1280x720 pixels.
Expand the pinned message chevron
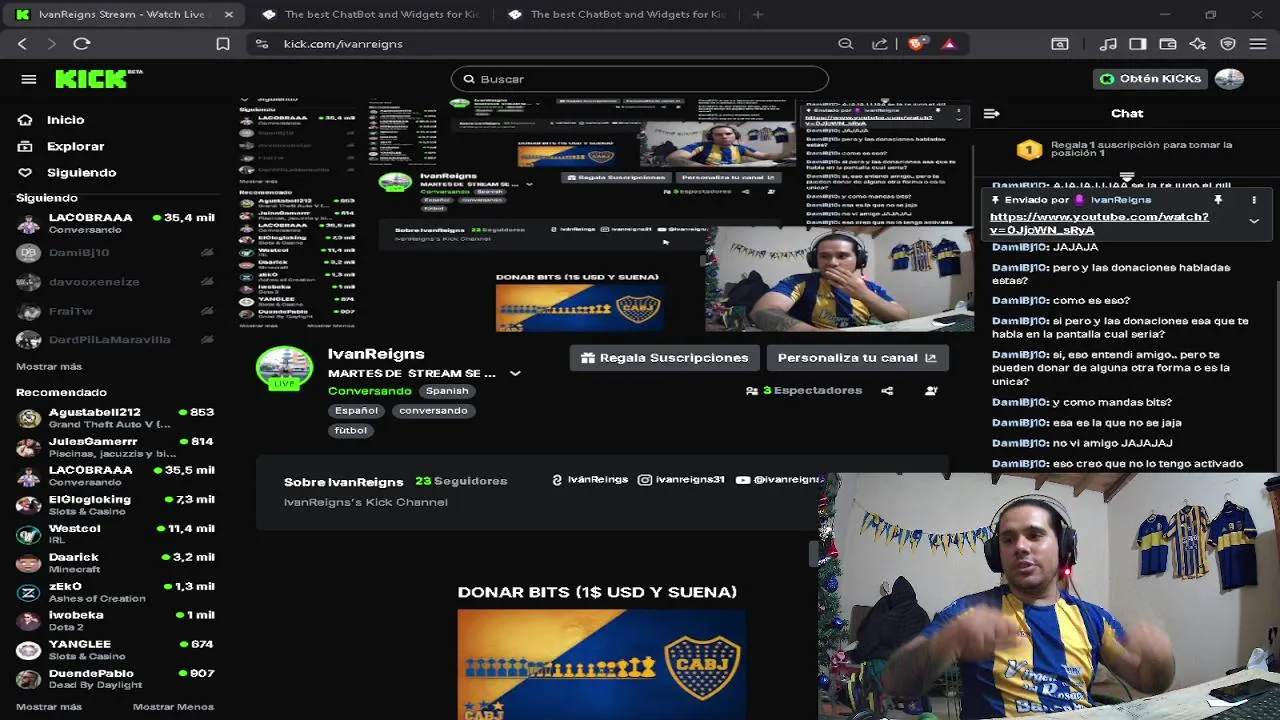(x=1254, y=221)
